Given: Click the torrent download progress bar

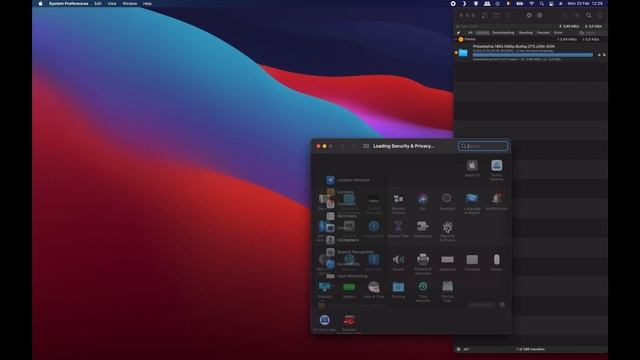Looking at the screenshot, I should point(533,55).
